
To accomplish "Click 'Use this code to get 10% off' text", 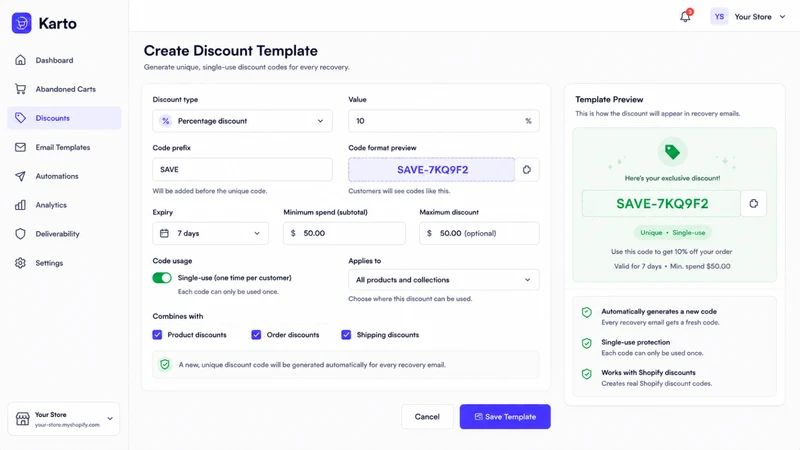I will [671, 252].
